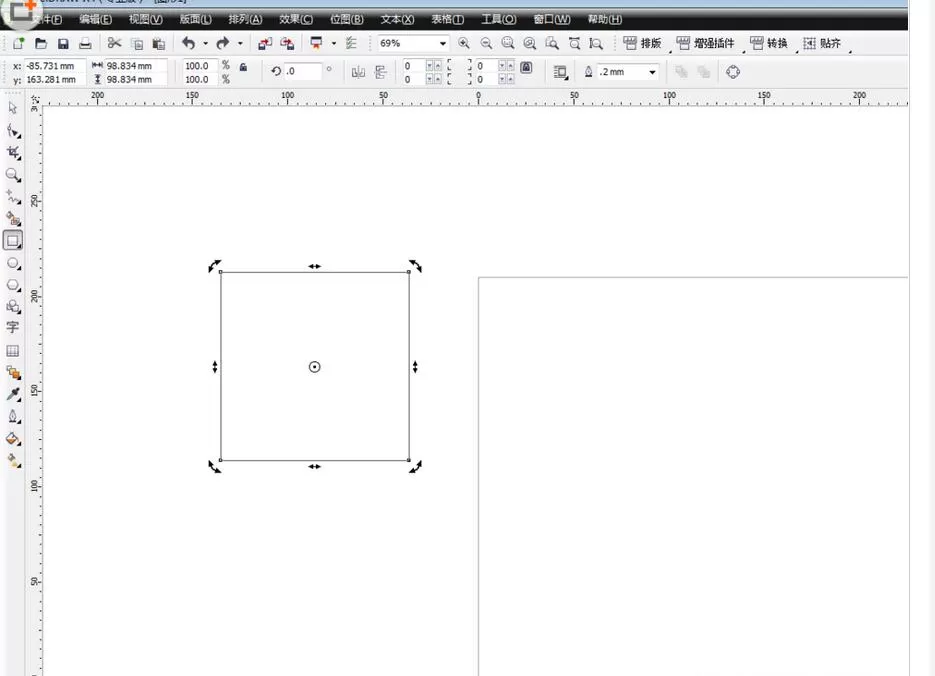
Task: Open the 编辑(E) menu
Action: coord(95,19)
